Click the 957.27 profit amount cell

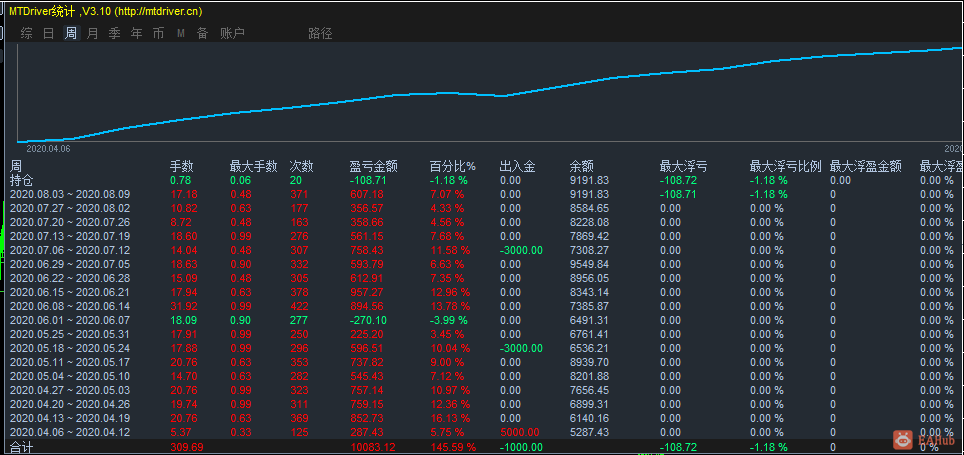[x=366, y=292]
